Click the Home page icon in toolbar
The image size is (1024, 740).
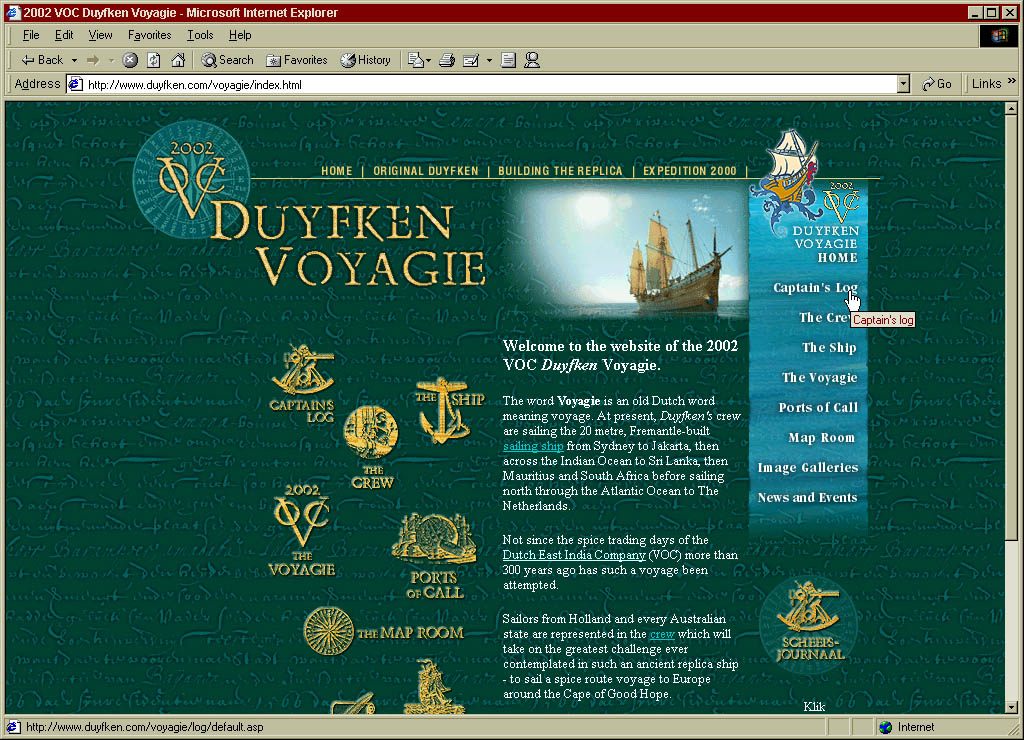tap(178, 60)
